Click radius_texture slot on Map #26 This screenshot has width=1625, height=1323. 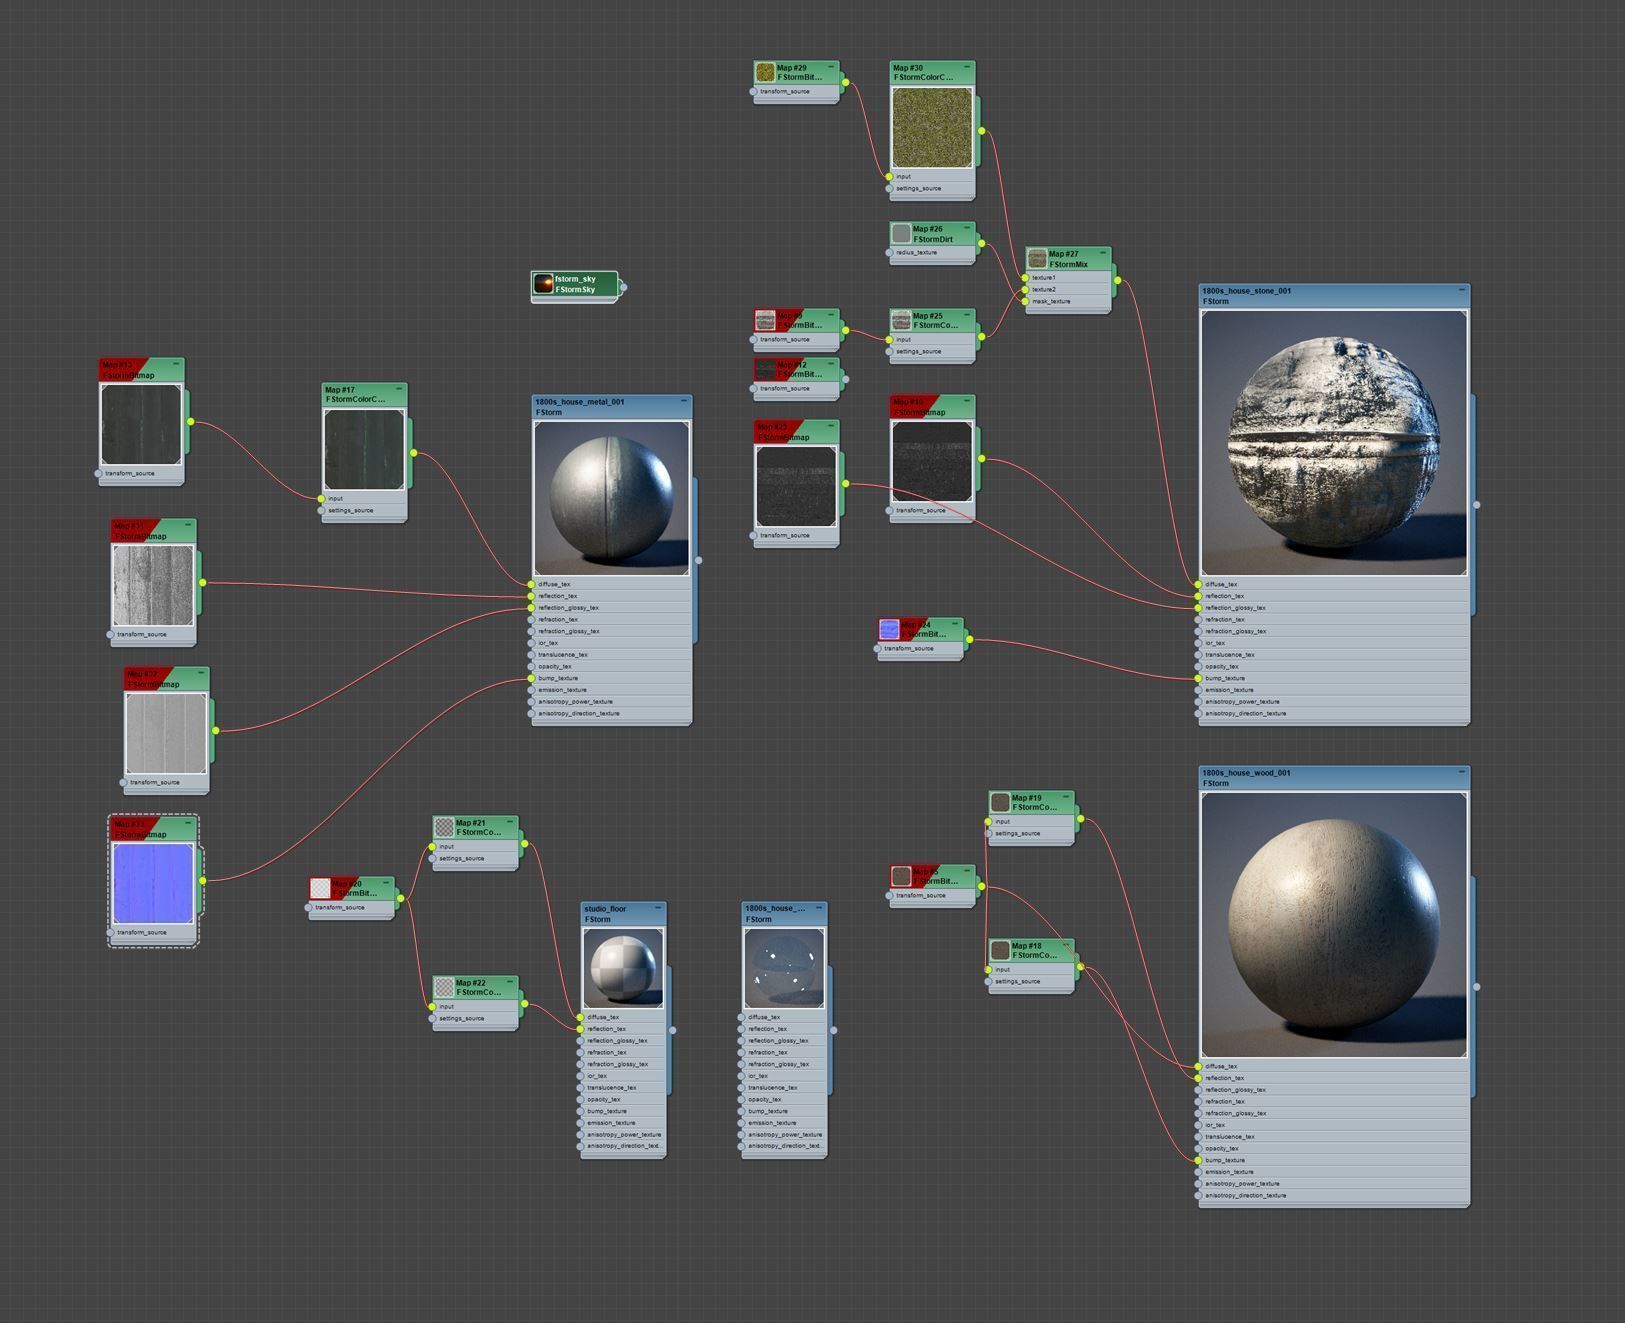click(932, 252)
